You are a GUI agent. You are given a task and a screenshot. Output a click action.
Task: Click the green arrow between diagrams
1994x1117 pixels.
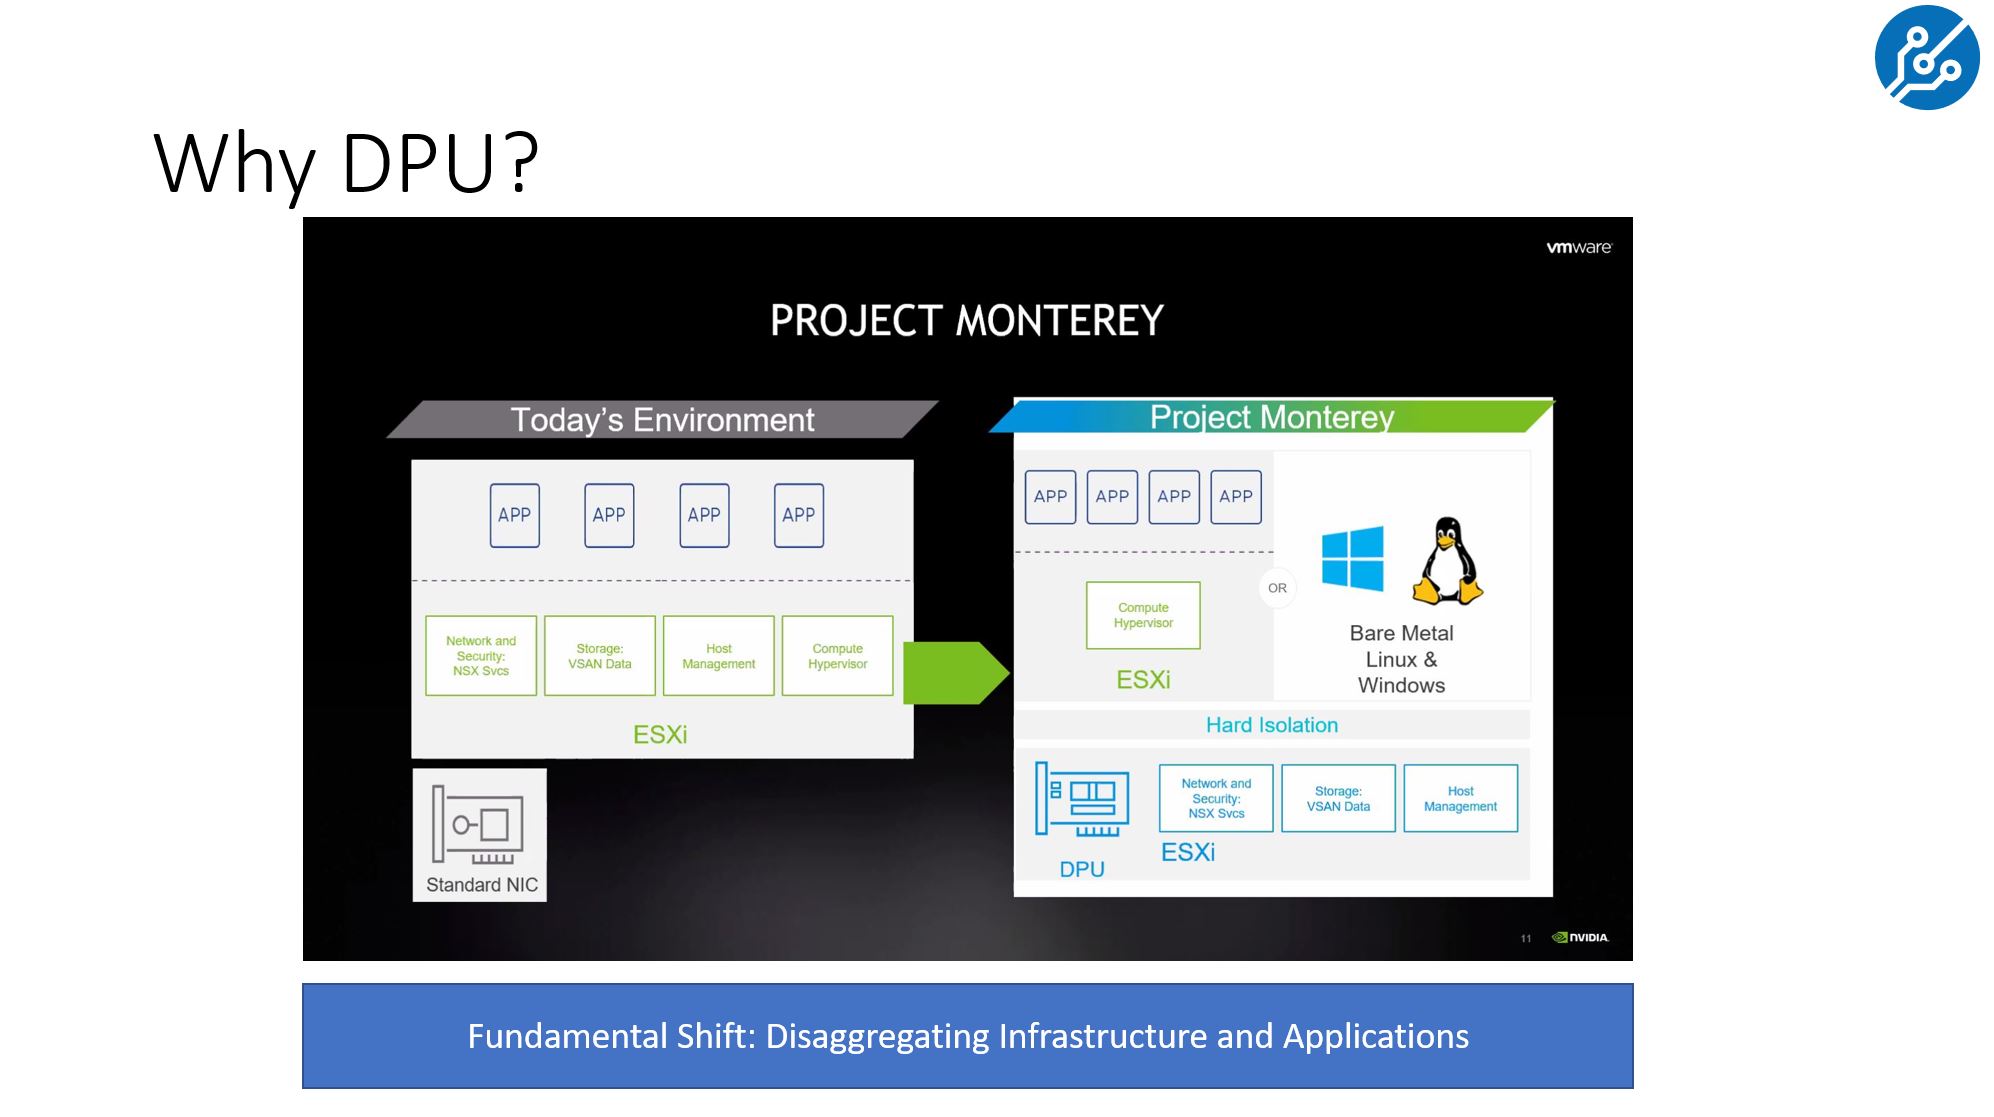(955, 673)
